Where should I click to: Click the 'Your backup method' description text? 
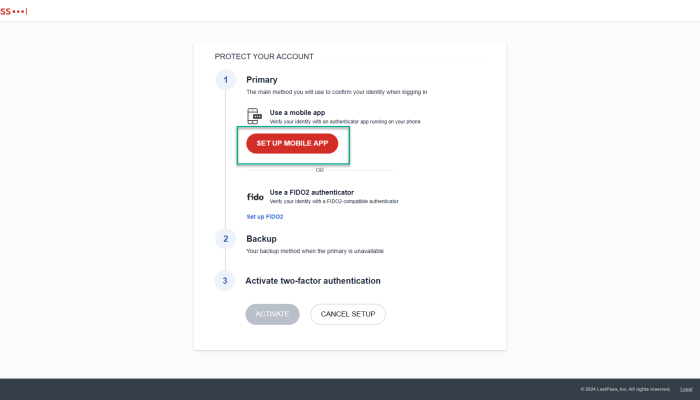click(x=315, y=251)
